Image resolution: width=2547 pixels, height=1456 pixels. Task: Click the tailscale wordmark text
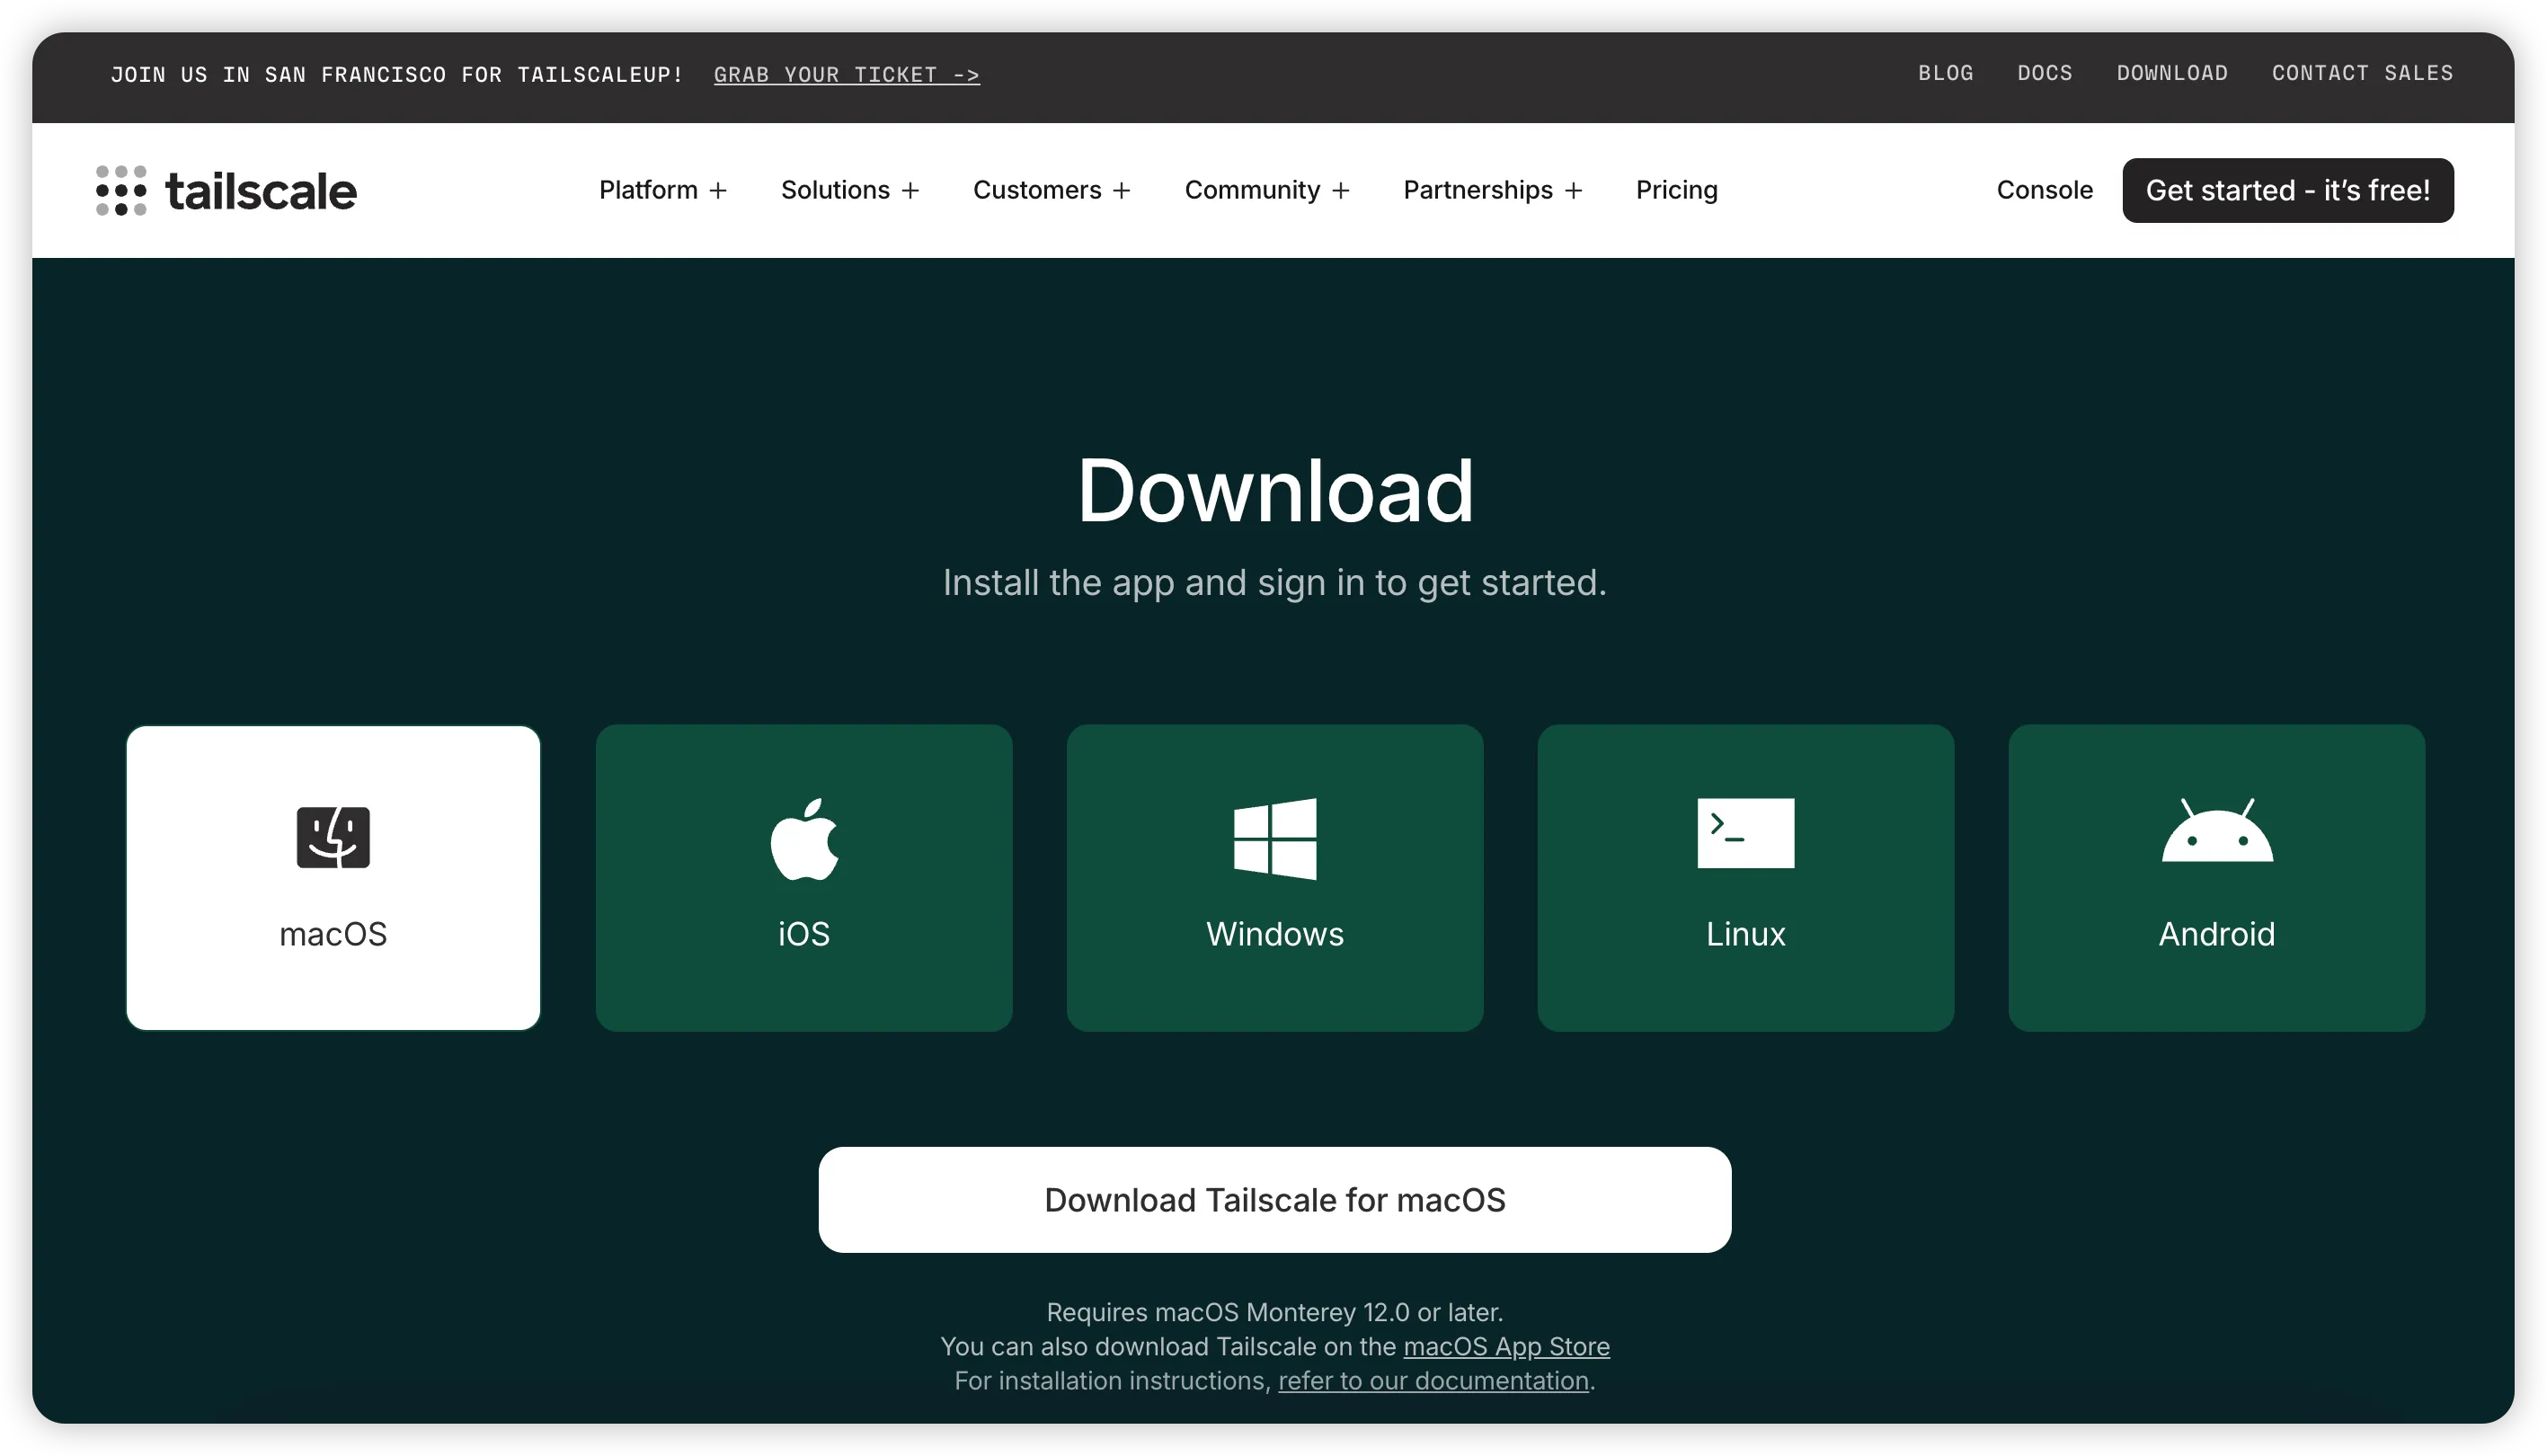click(x=260, y=191)
